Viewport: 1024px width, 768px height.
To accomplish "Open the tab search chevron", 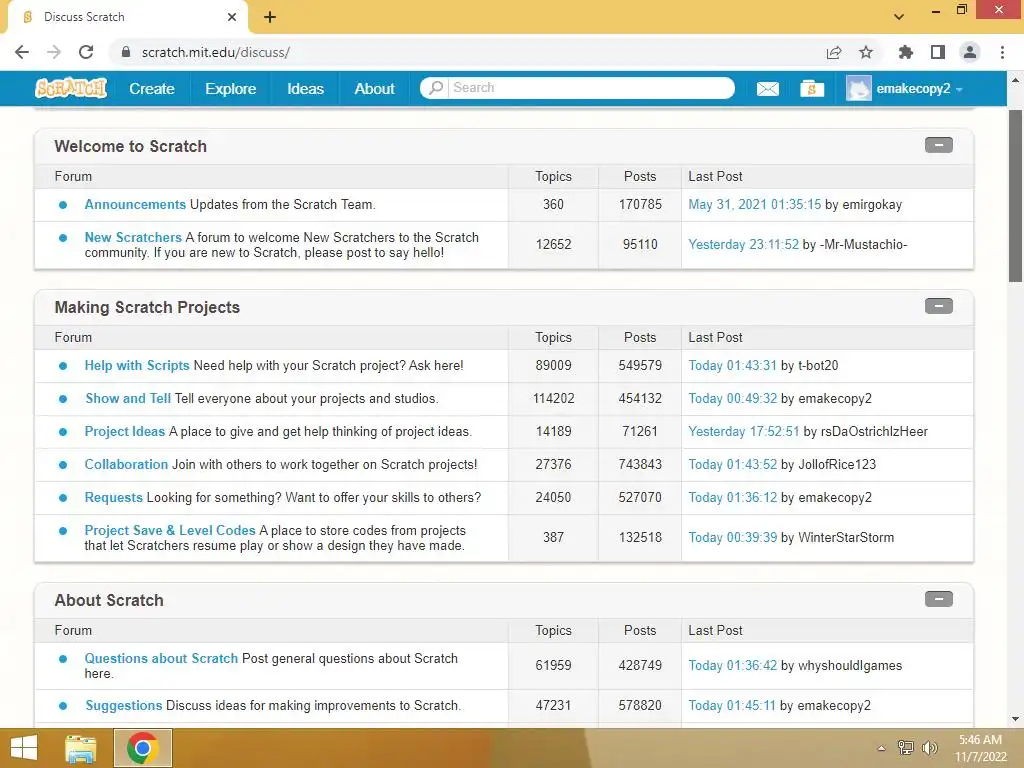I will click(x=899, y=17).
